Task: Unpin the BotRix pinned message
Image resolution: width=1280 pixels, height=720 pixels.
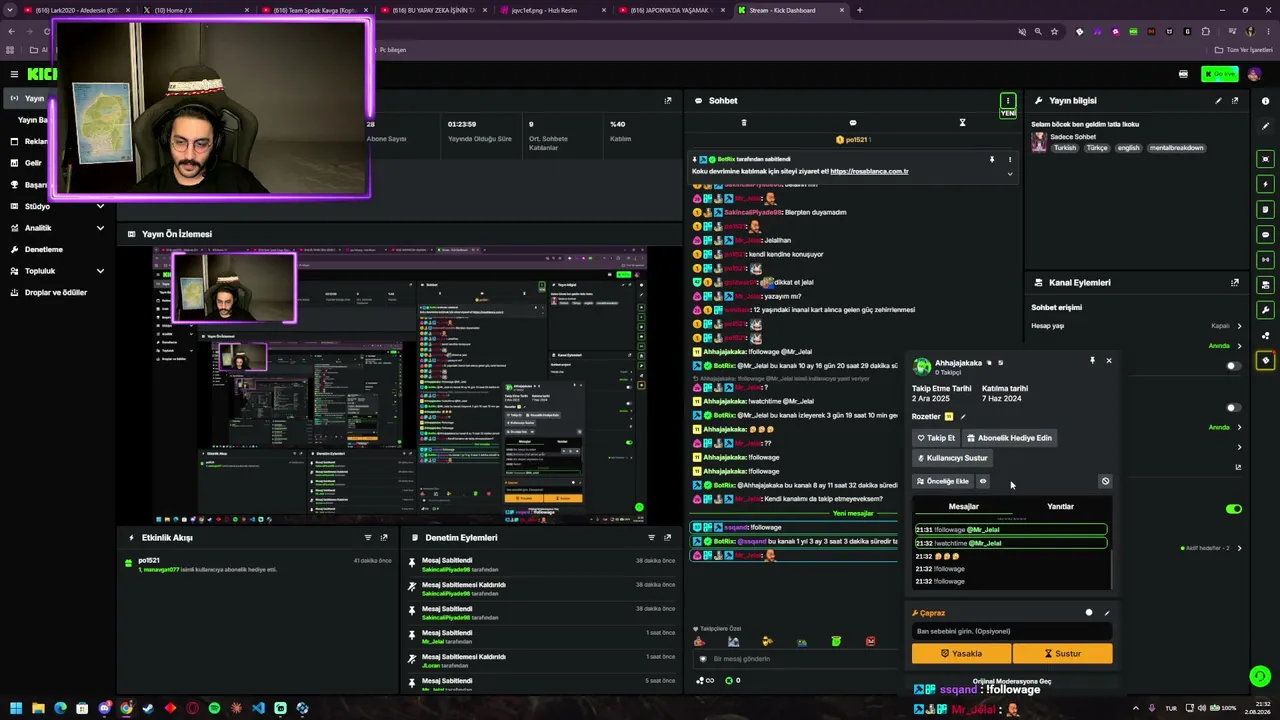Action: coord(992,159)
